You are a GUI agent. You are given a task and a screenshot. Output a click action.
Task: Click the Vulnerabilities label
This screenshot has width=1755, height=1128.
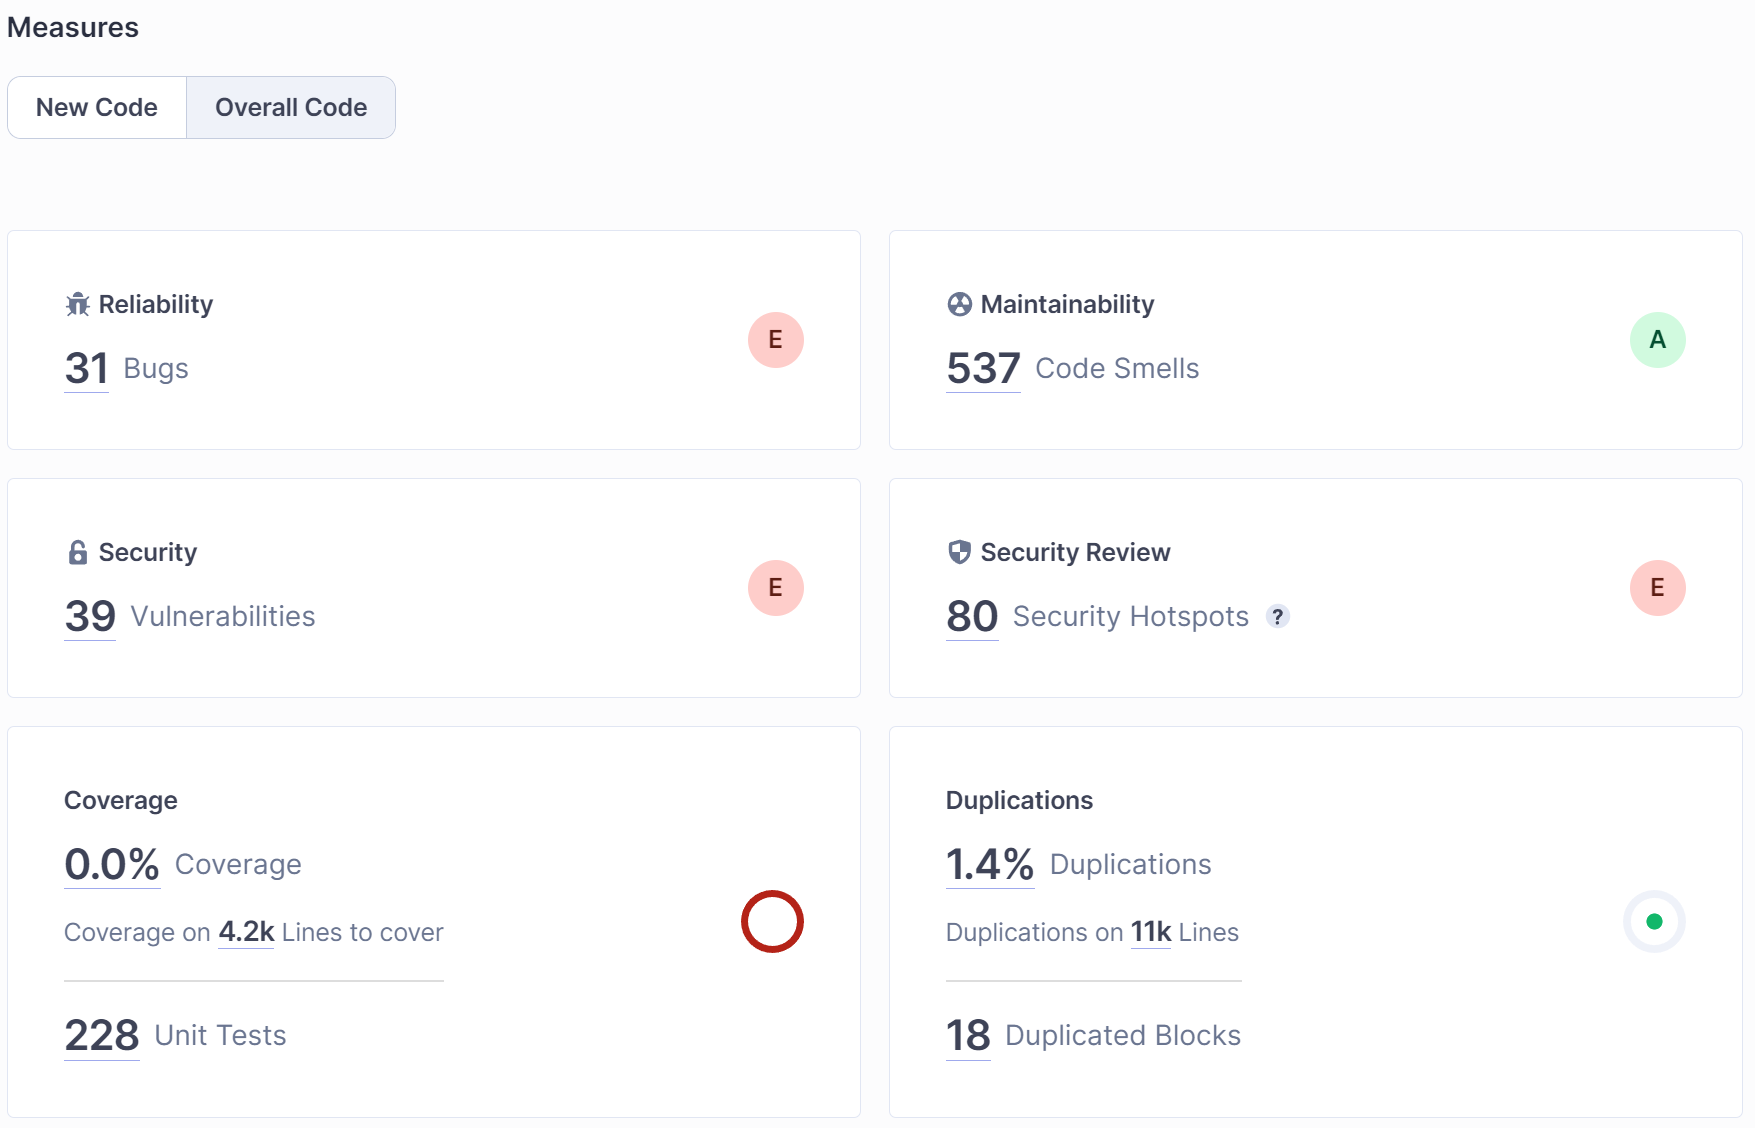pyautogui.click(x=223, y=616)
